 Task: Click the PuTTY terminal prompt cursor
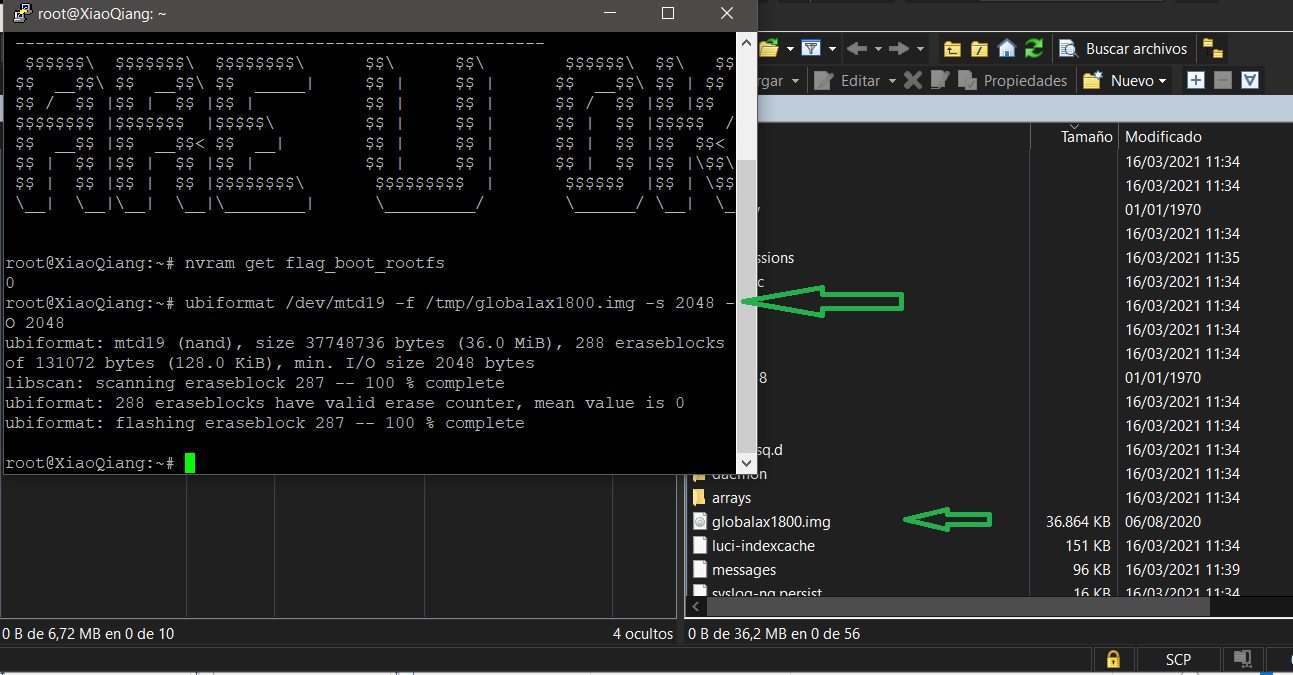click(190, 462)
